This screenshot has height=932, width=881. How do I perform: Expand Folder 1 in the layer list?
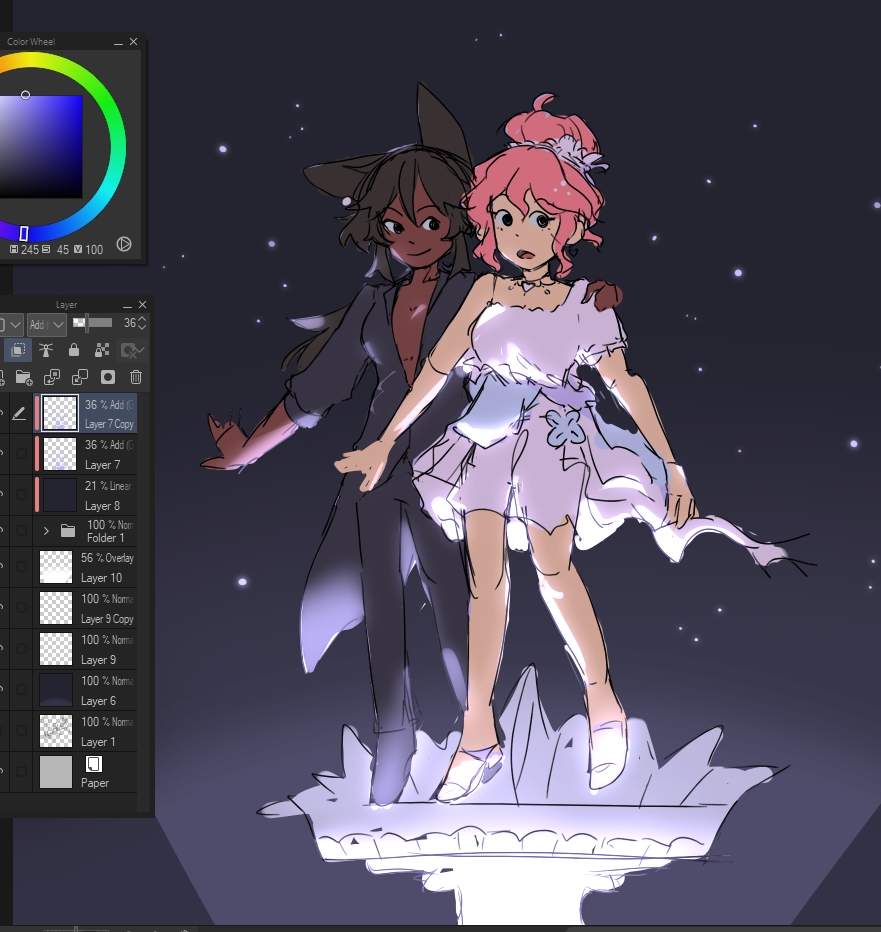pos(46,530)
